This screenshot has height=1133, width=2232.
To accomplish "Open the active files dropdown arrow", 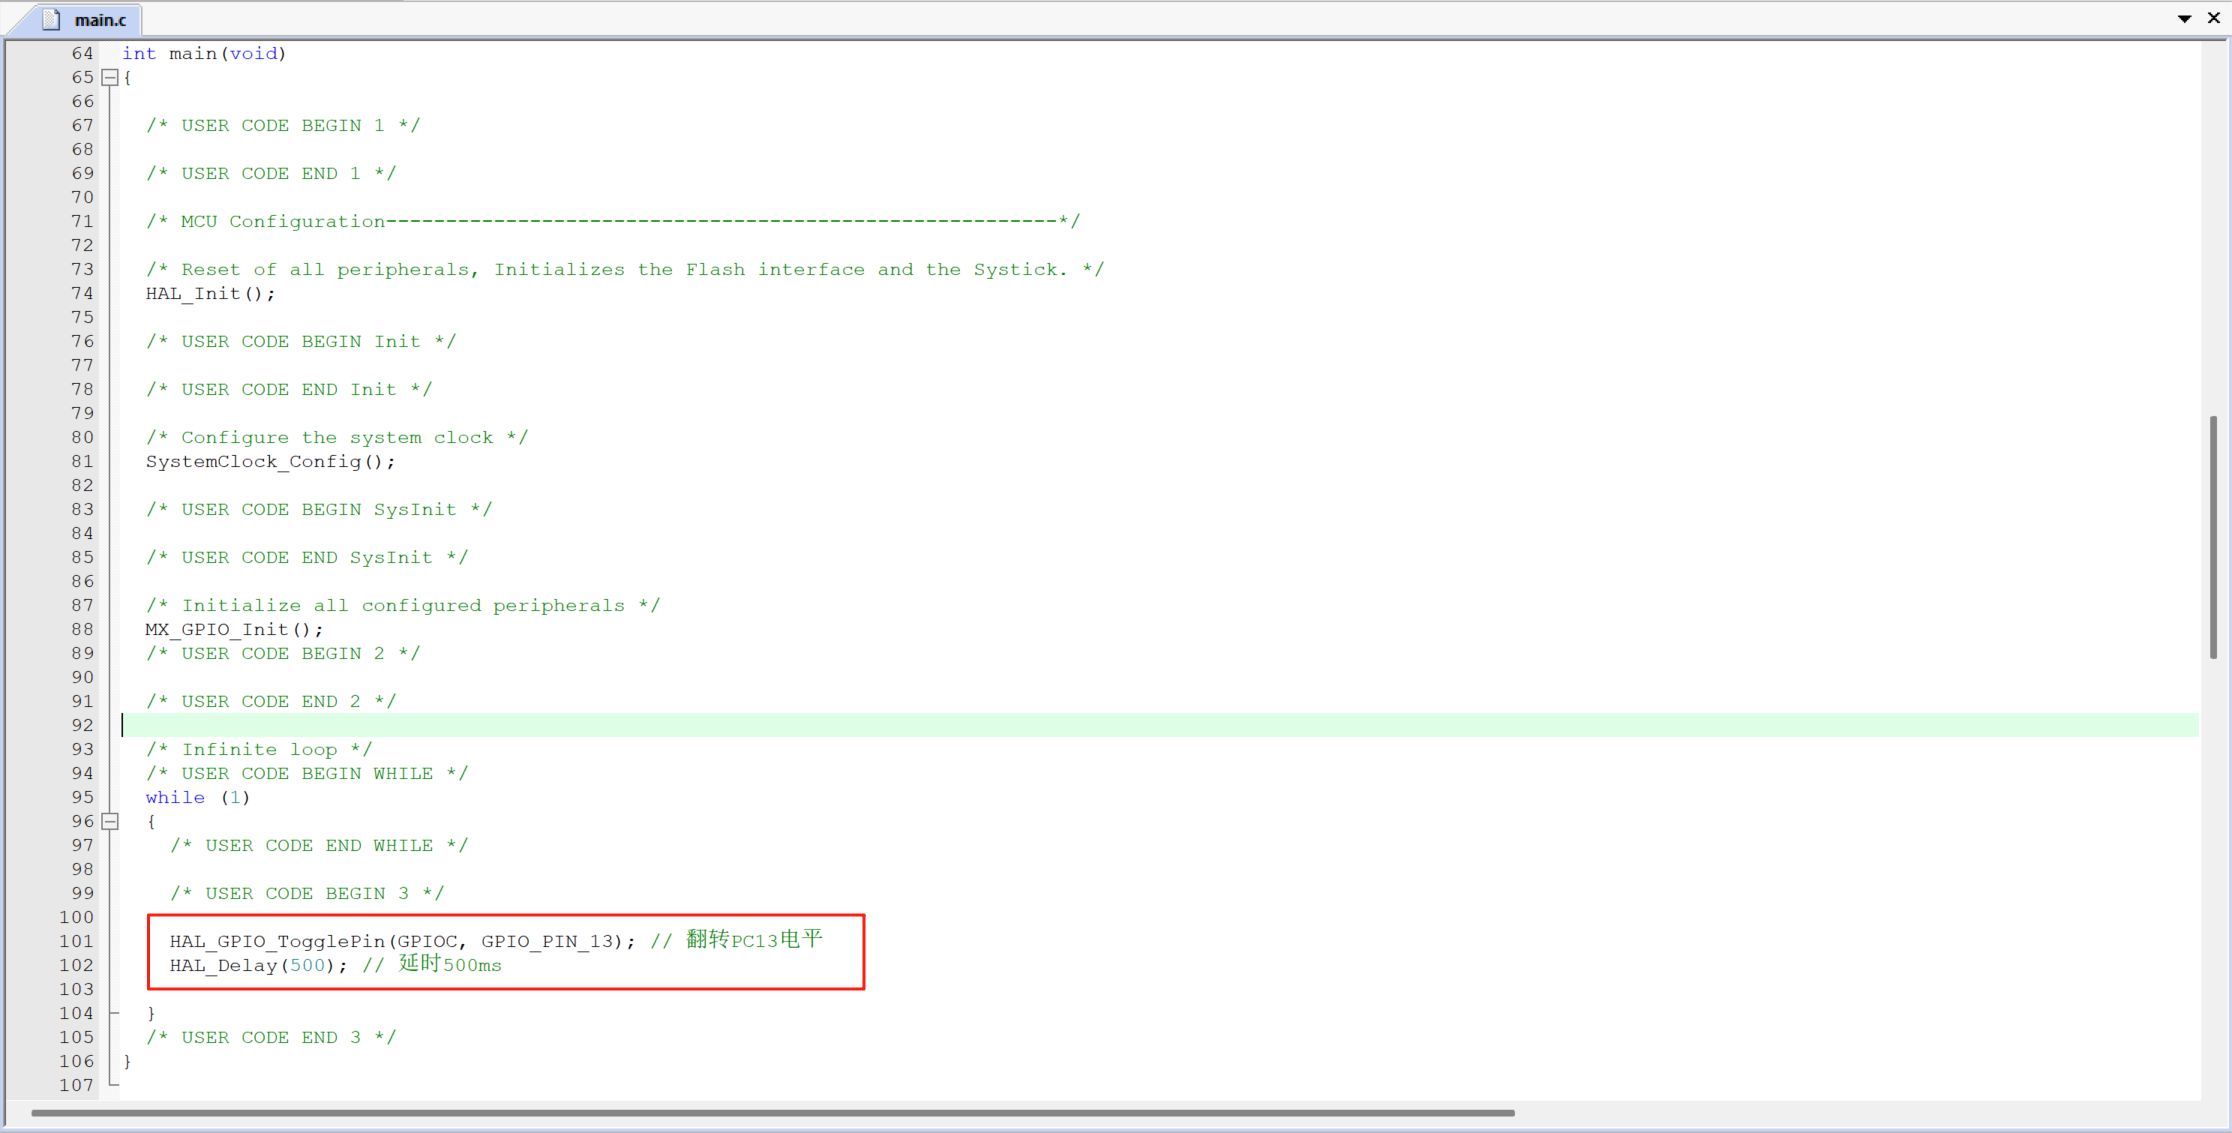I will tap(2184, 19).
